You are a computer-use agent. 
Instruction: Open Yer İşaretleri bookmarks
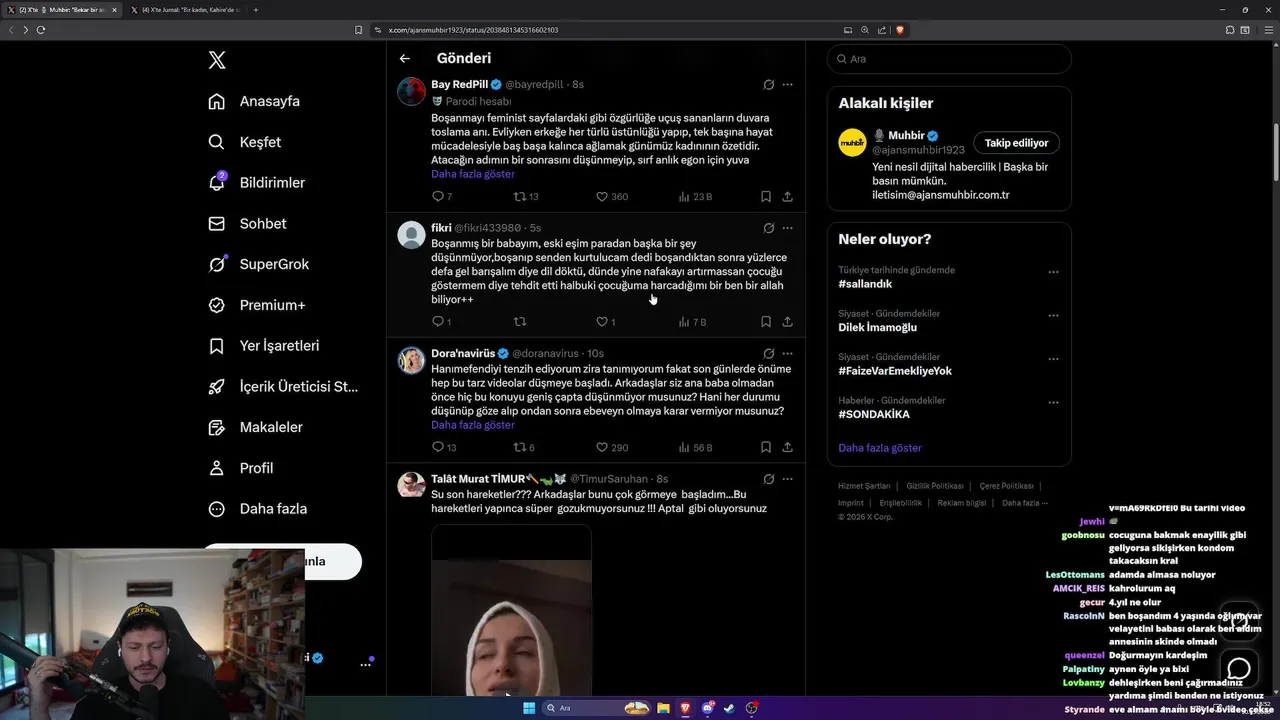pos(263,346)
